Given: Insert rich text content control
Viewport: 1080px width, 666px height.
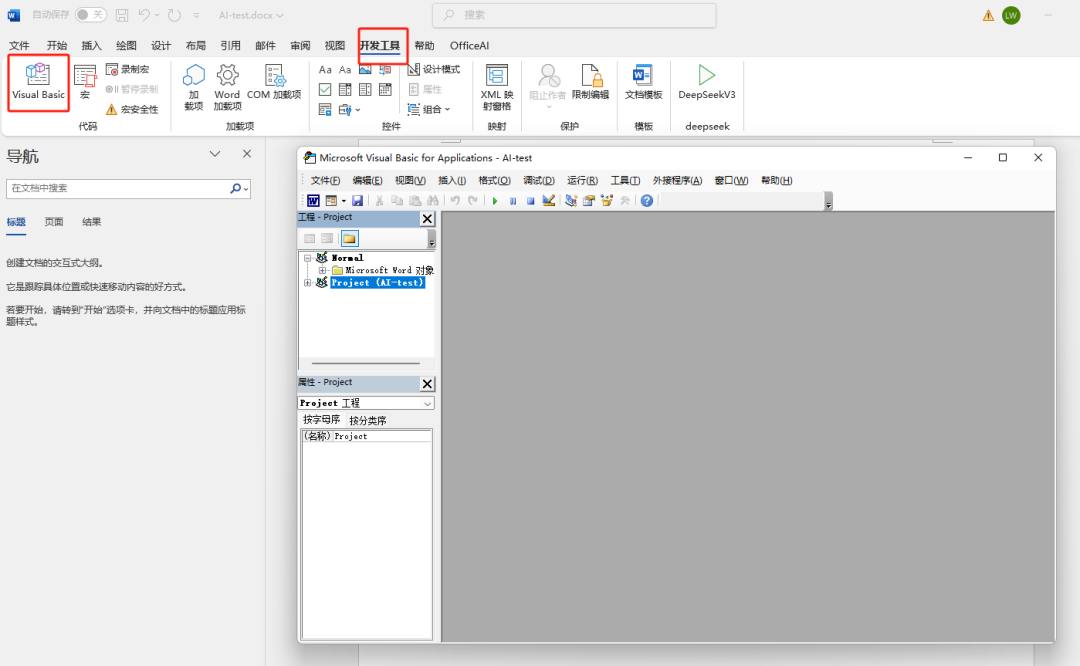Looking at the screenshot, I should [325, 70].
